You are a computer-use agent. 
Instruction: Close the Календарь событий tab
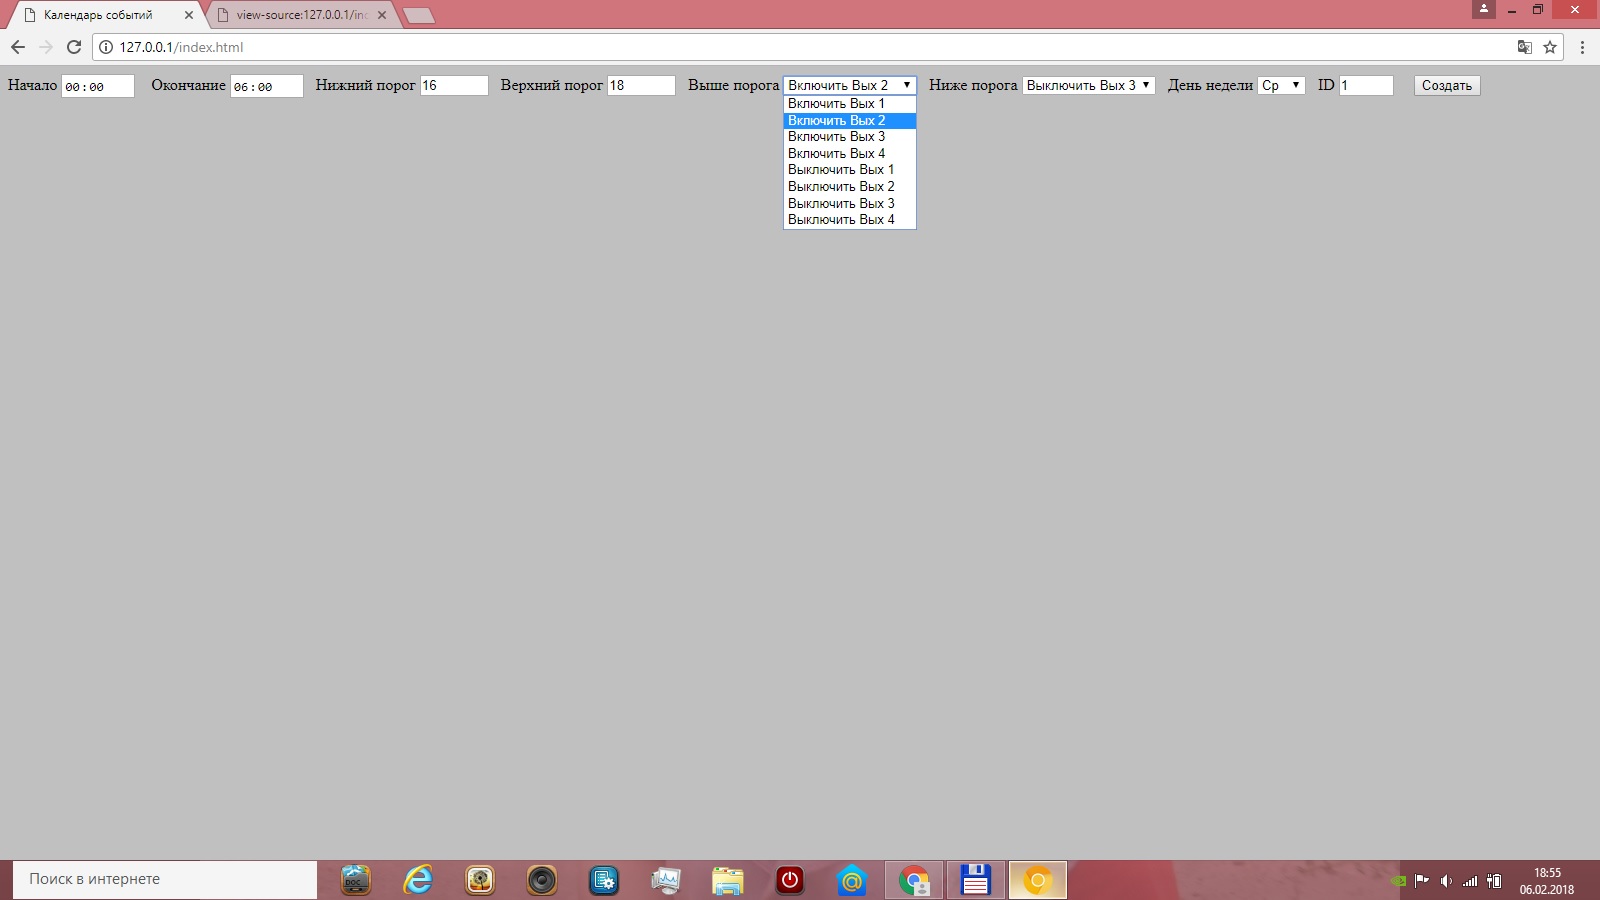click(189, 15)
